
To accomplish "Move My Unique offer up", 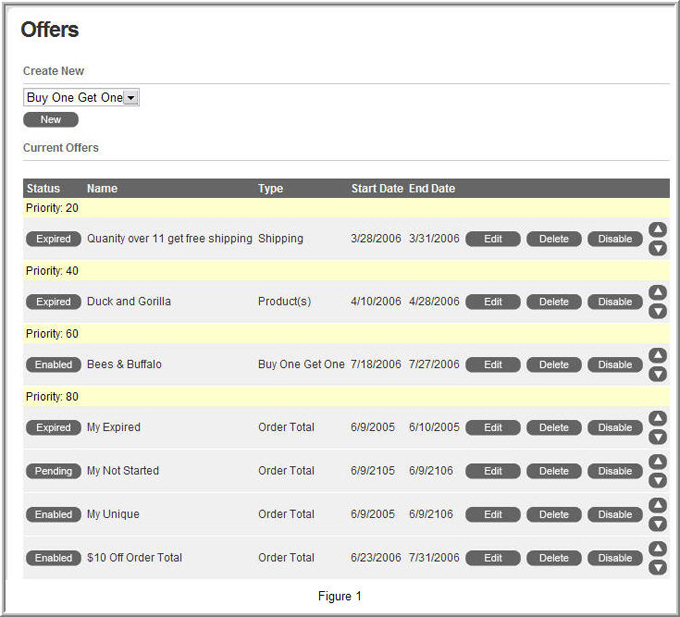I will (657, 505).
